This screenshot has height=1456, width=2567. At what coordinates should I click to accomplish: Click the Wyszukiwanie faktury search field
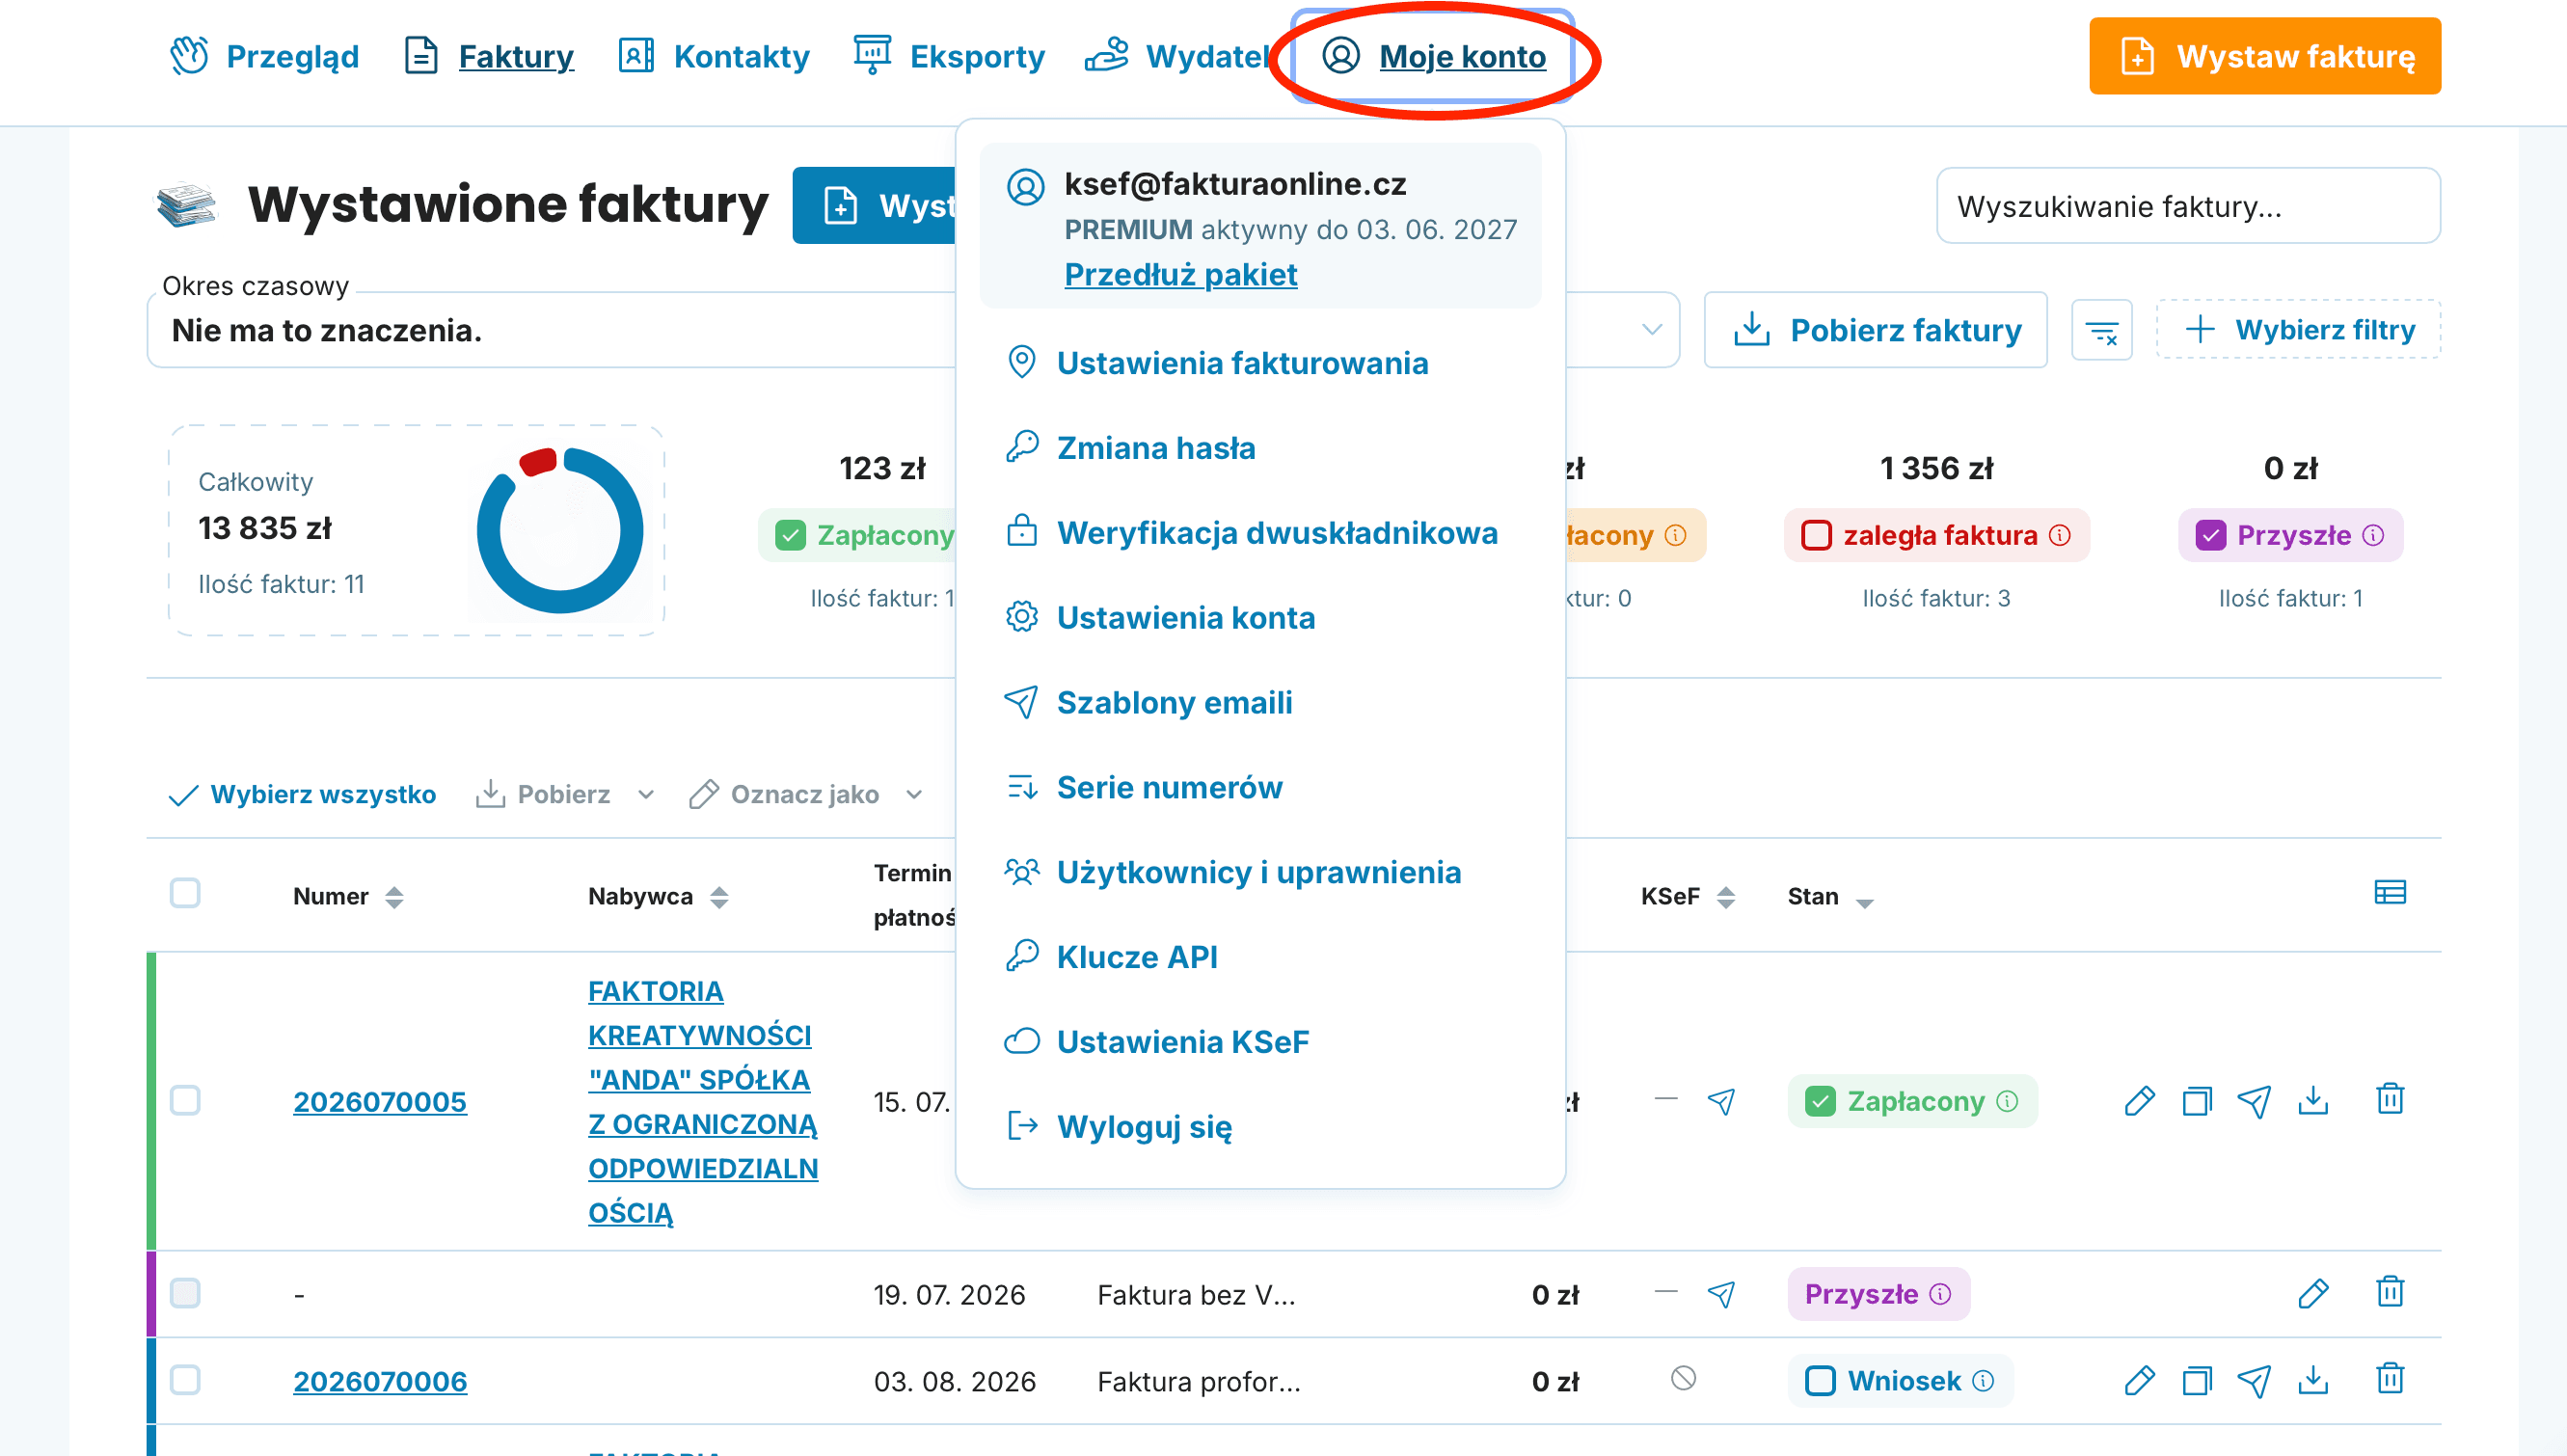(2188, 205)
